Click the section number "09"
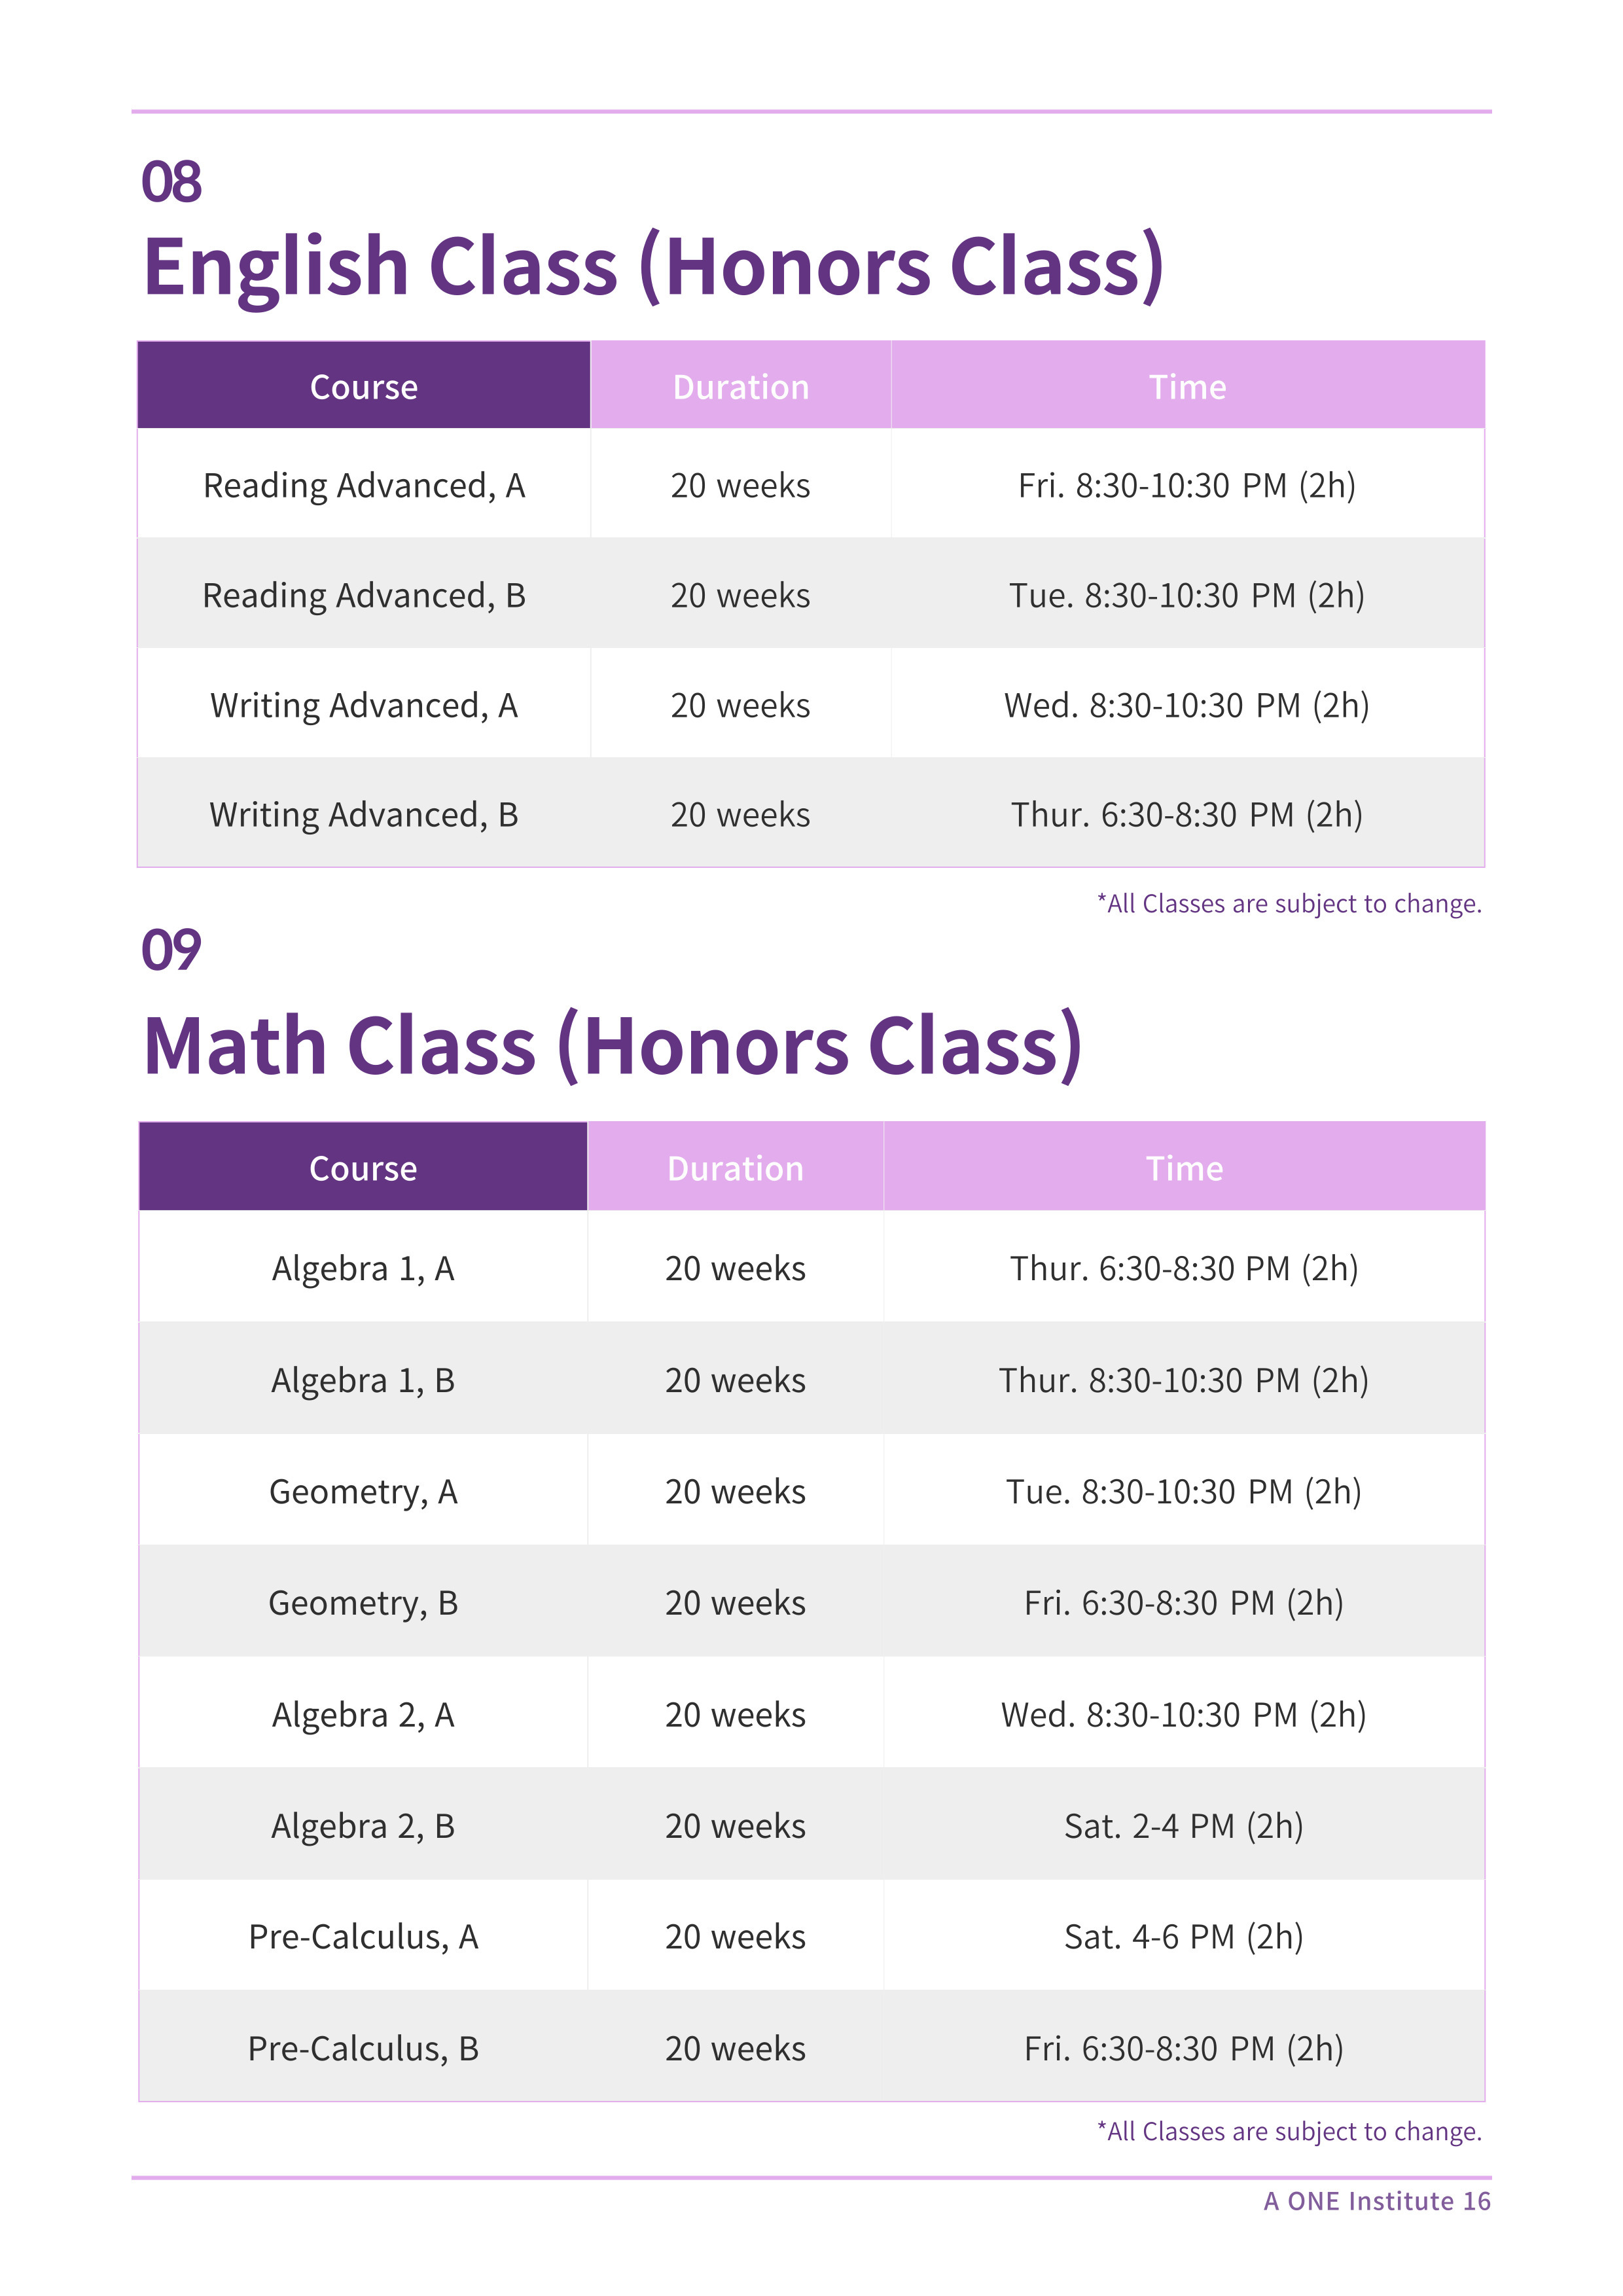Viewport: 1623px width, 2296px height. coord(171,950)
